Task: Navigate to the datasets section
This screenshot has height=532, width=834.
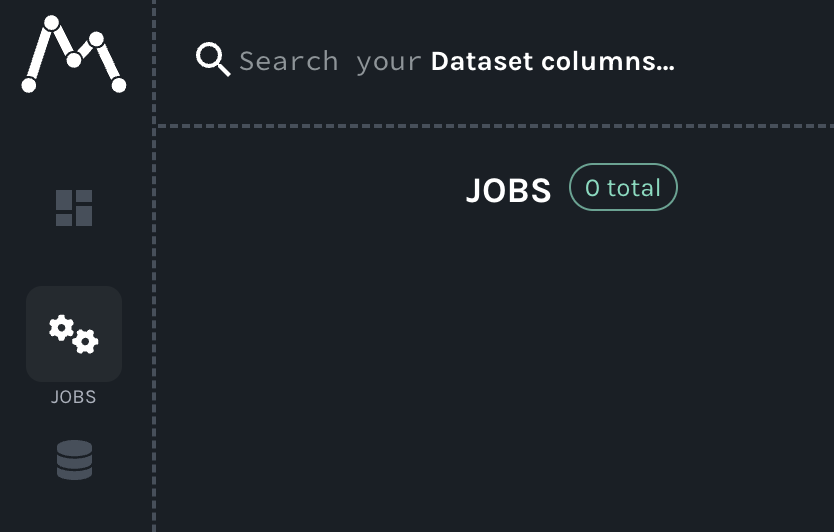Action: click(74, 460)
